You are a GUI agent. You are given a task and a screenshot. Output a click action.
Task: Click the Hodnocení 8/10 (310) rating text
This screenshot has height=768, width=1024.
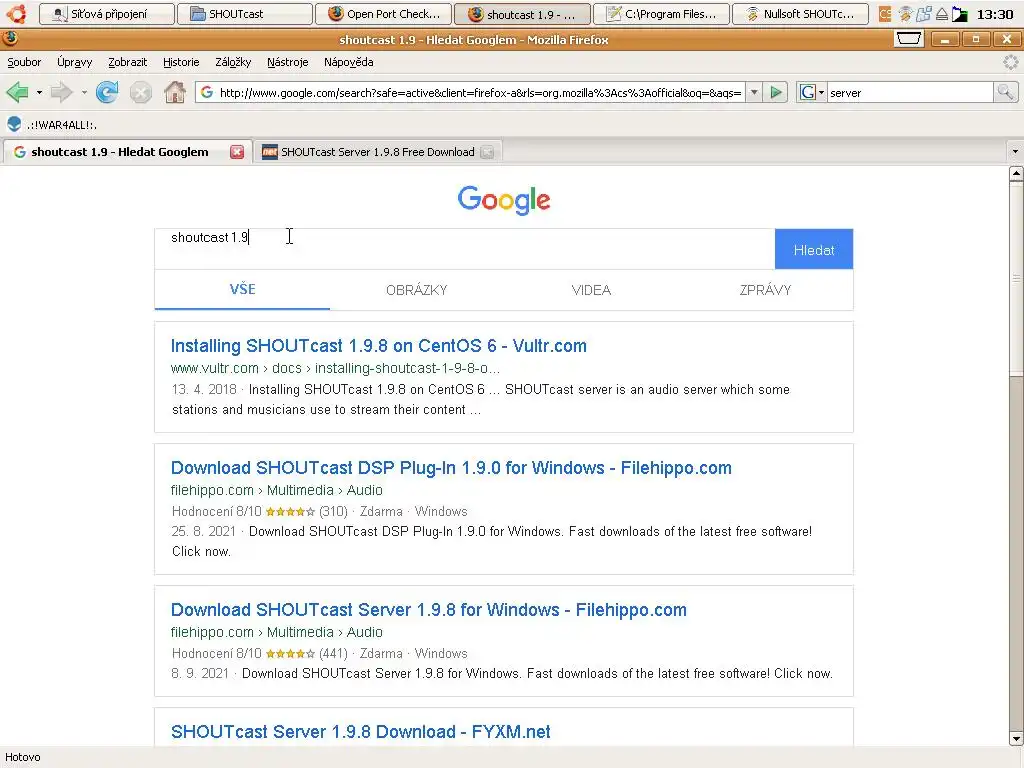click(259, 511)
